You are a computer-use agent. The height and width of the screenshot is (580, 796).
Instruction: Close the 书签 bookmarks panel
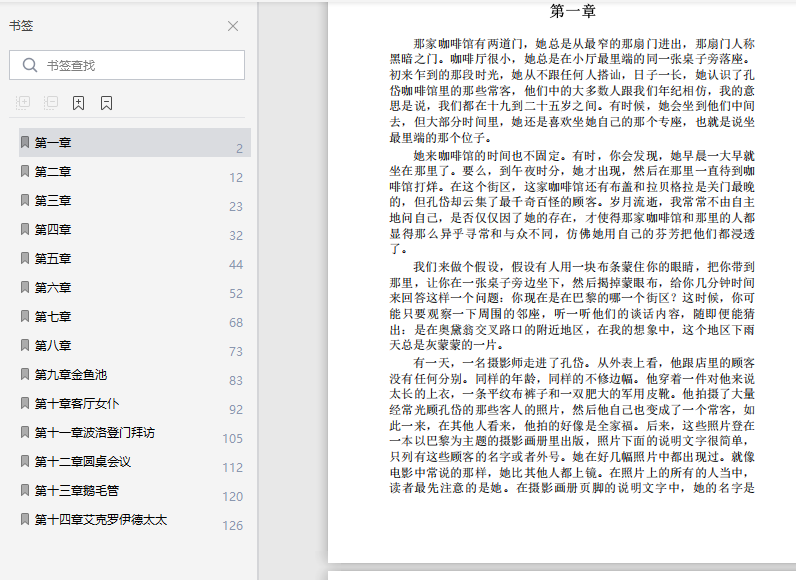coord(233,26)
